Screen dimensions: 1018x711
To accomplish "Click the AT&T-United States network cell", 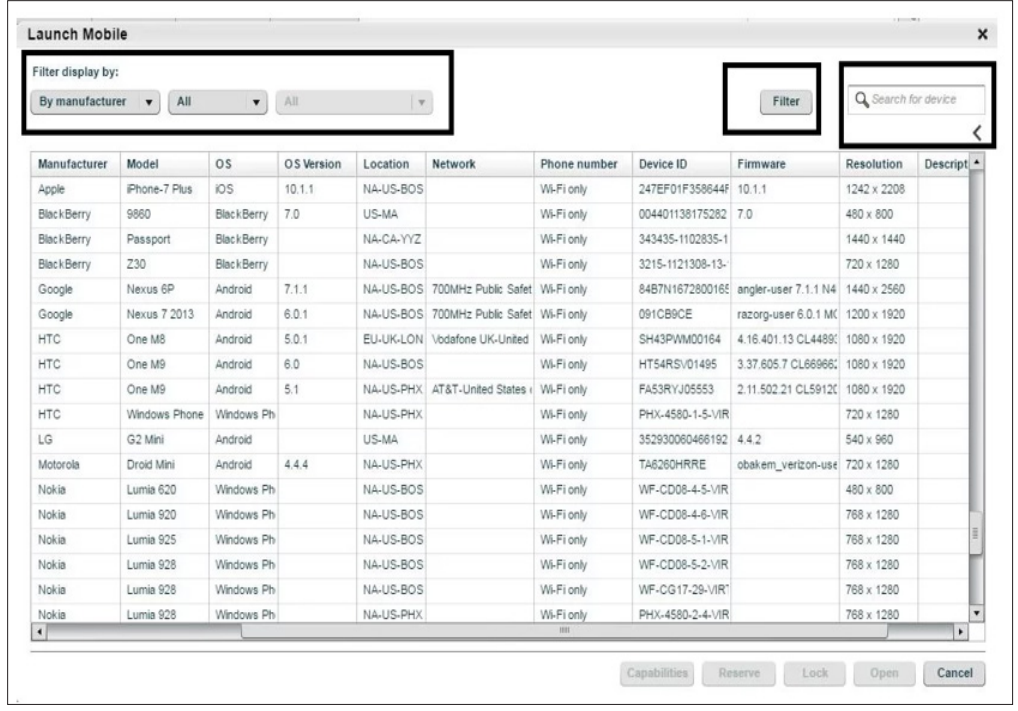I will tap(480, 390).
